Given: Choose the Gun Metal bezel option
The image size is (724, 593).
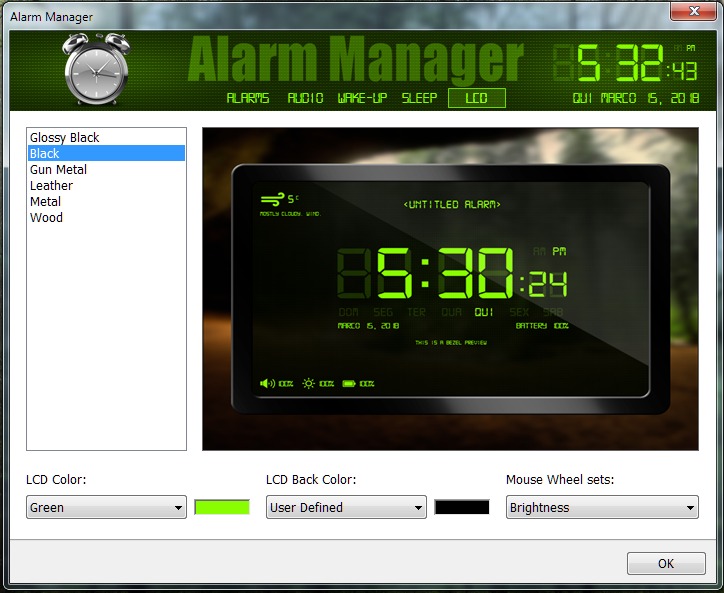Looking at the screenshot, I should 58,169.
